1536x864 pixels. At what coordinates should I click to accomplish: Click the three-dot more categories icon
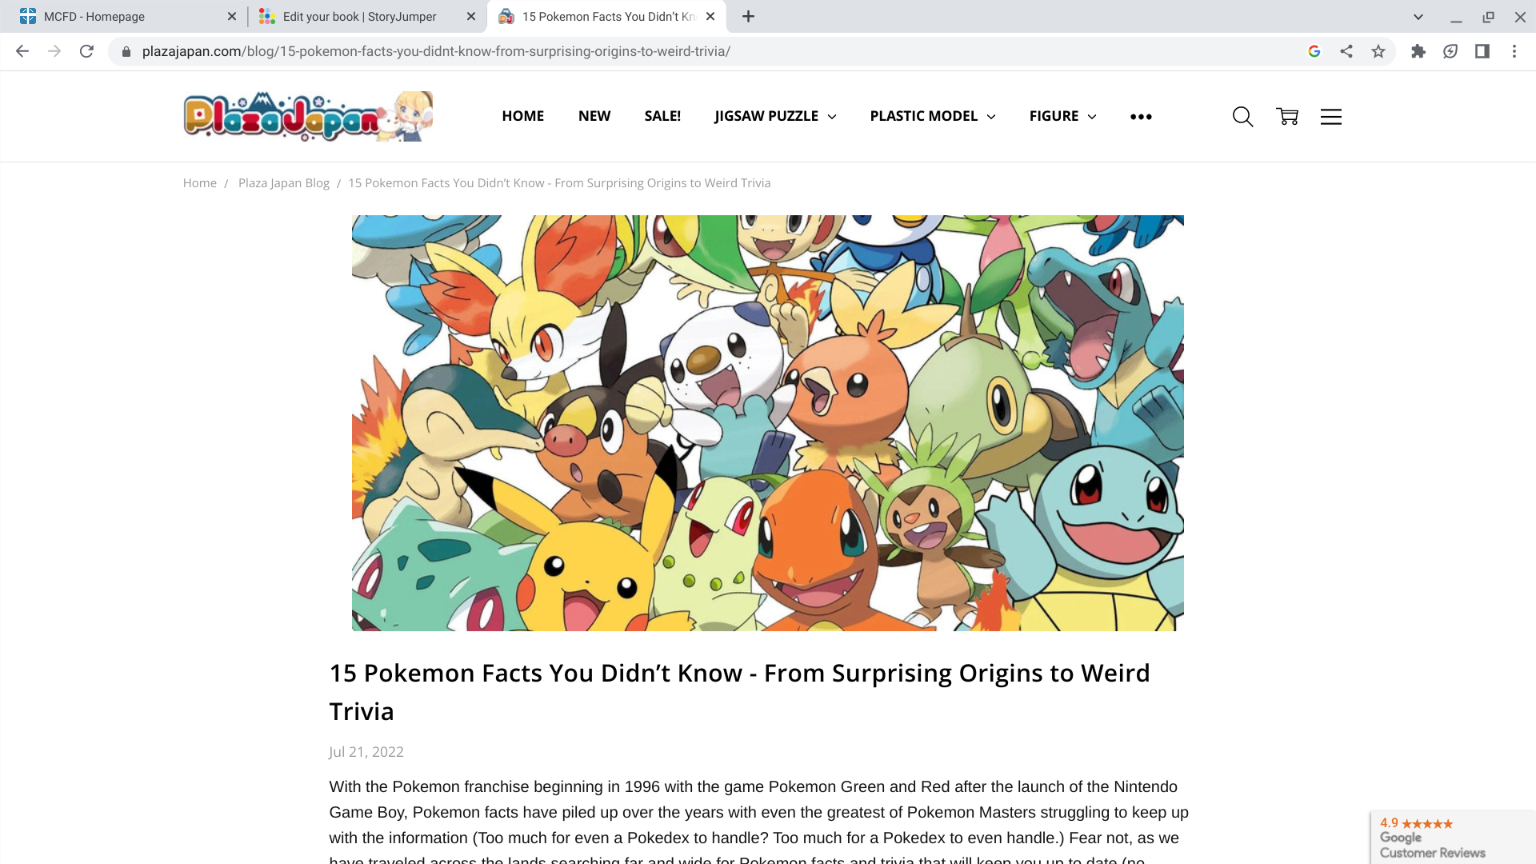1140,117
